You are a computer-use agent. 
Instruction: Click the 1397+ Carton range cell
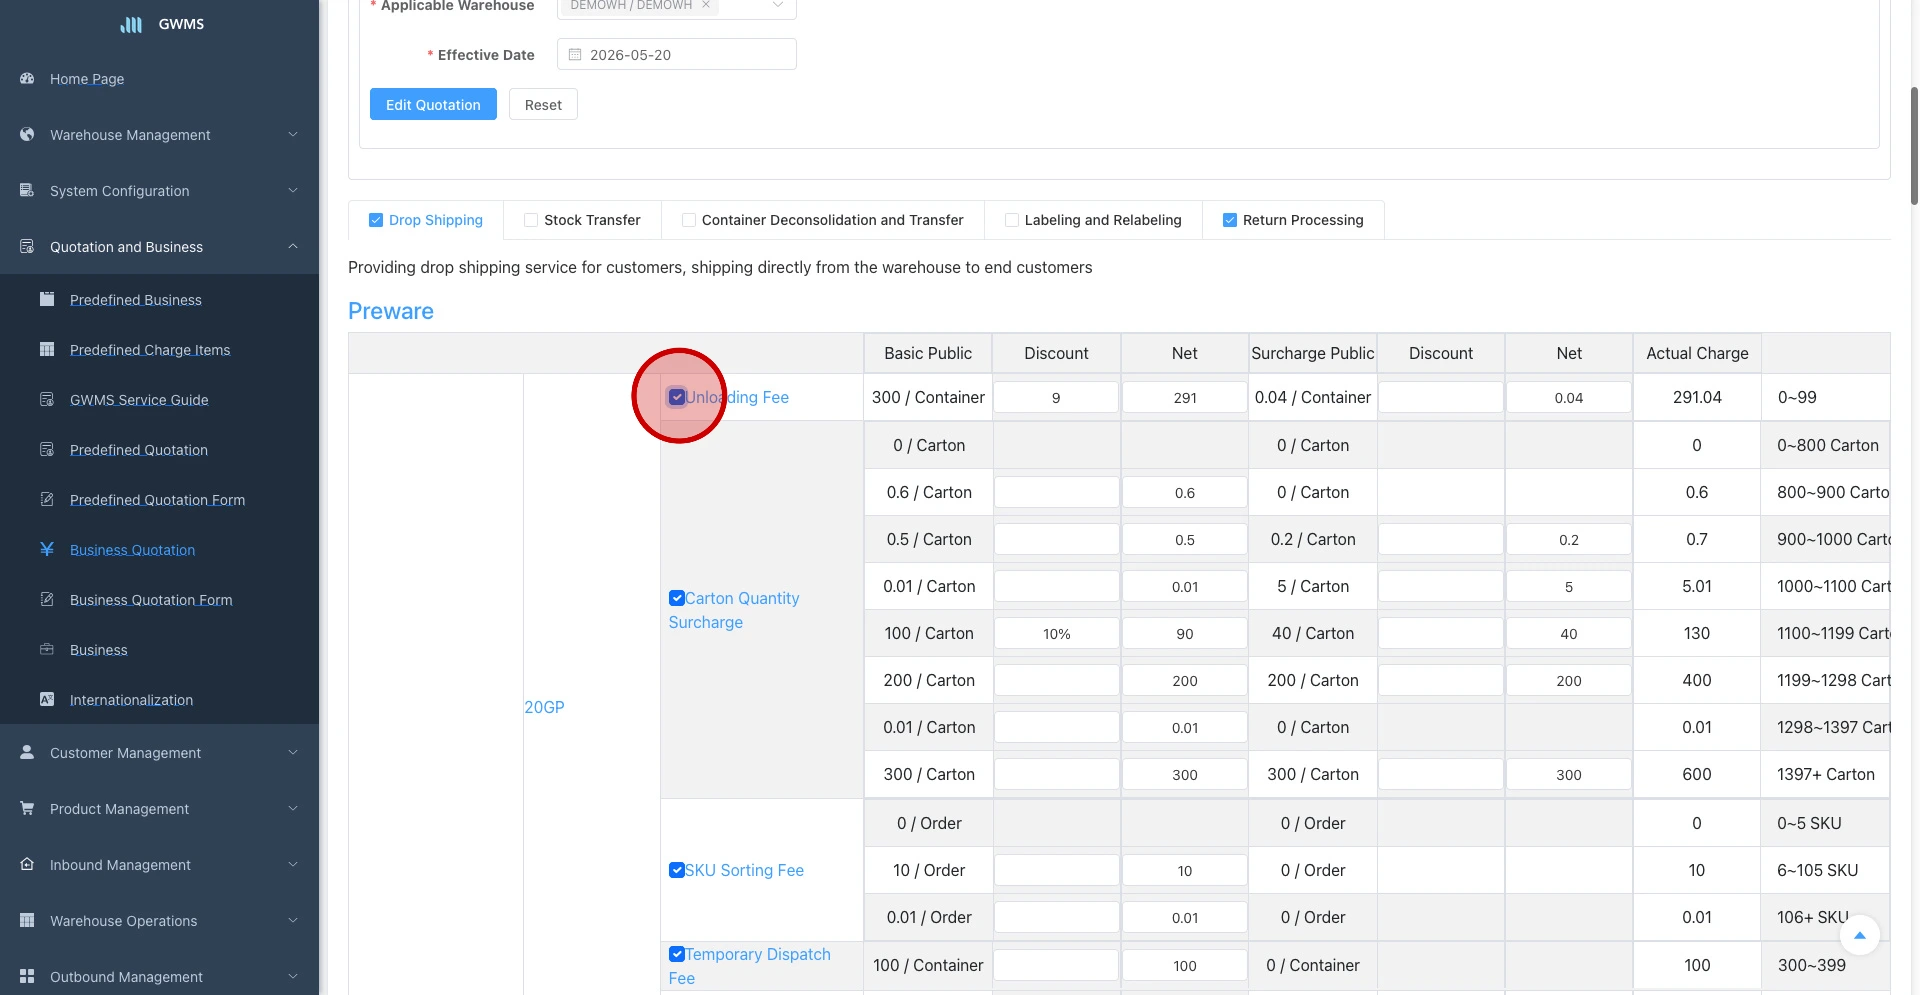tap(1826, 774)
